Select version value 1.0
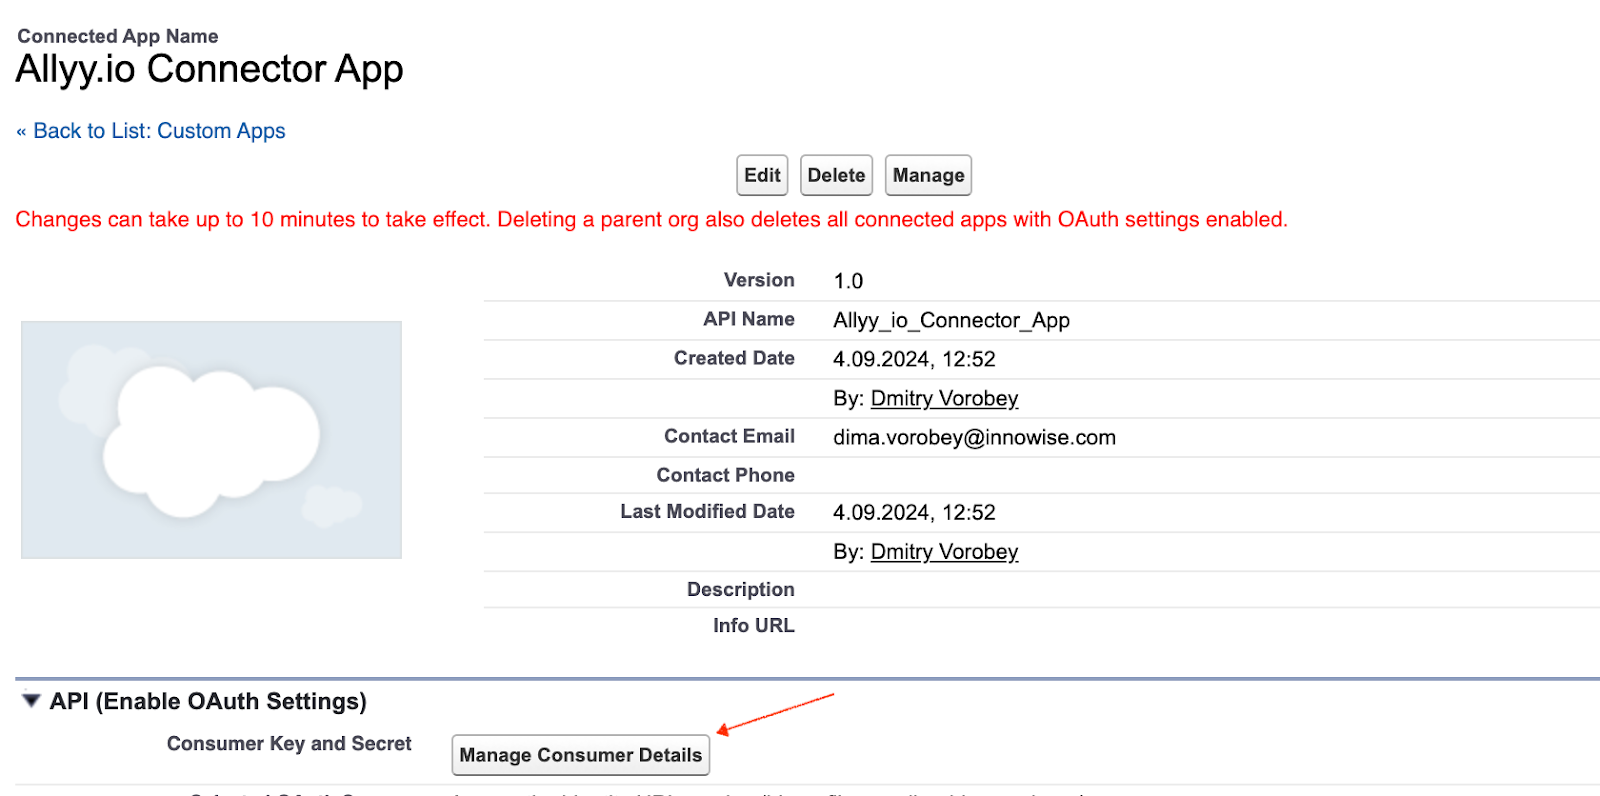The width and height of the screenshot is (1600, 796). [848, 281]
